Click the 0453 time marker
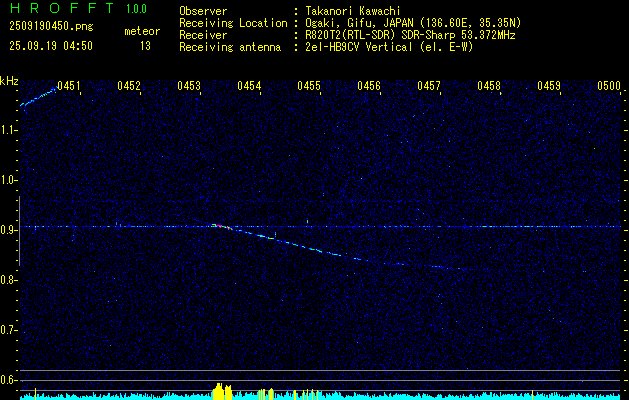 pos(188,86)
